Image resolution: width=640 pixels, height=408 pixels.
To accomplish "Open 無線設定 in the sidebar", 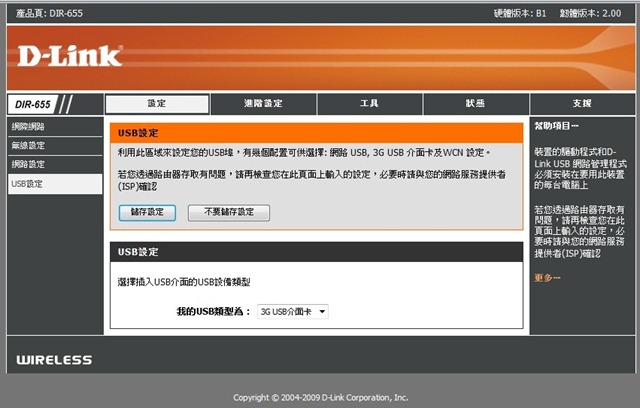I will click(x=55, y=146).
